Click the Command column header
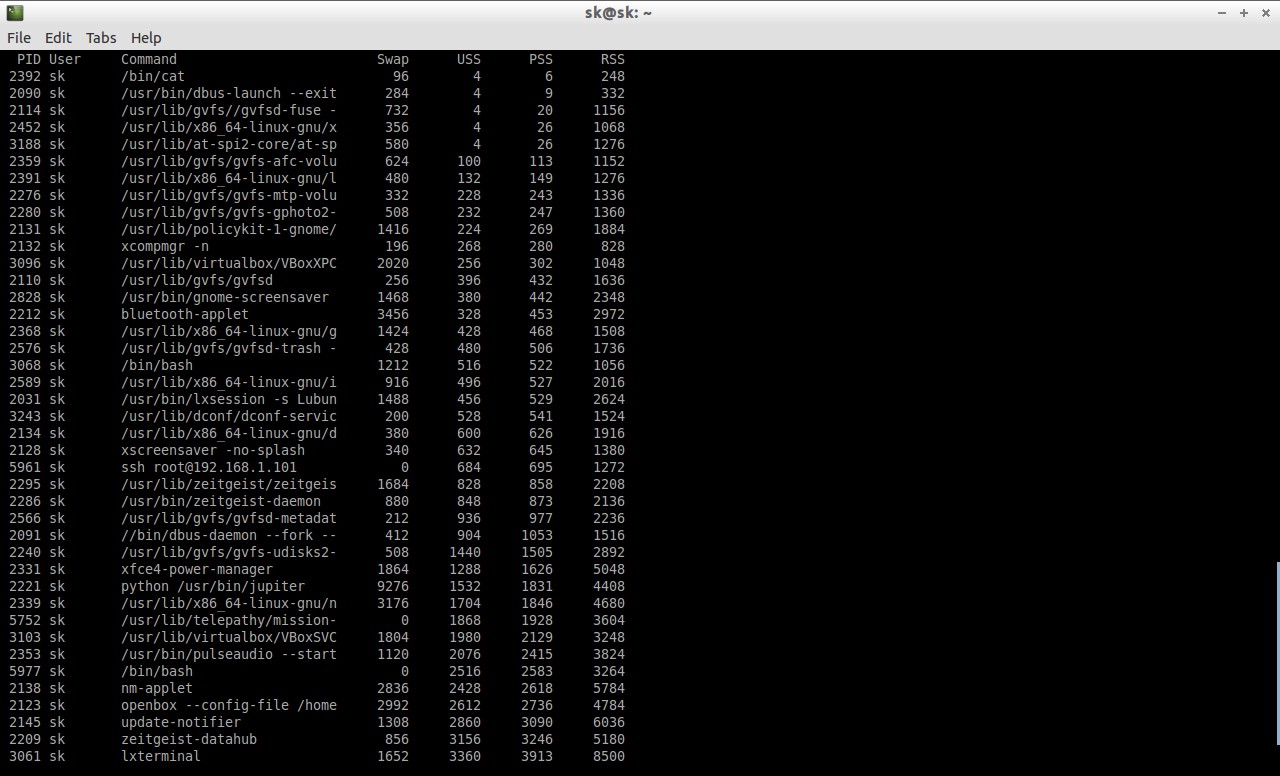The image size is (1280, 776). pos(149,59)
